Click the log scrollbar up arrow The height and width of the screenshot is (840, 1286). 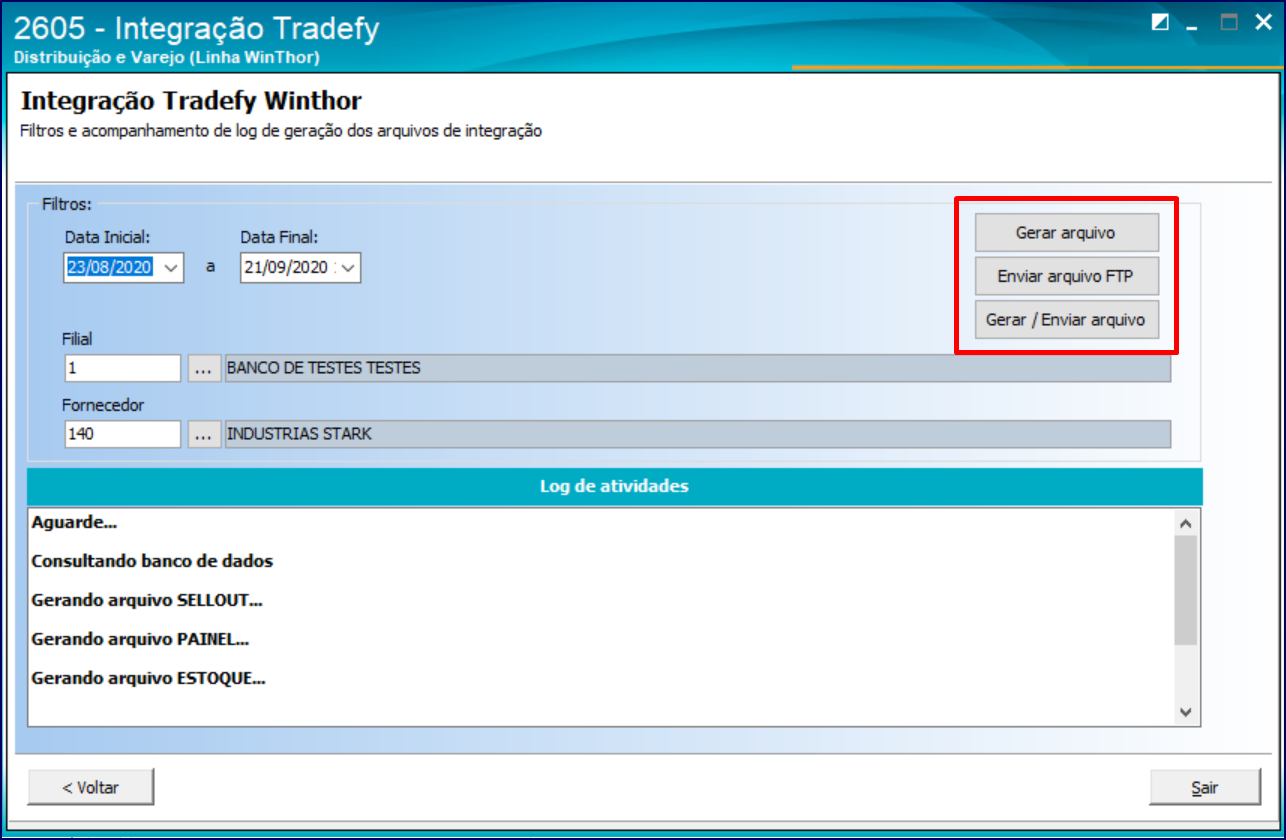[1186, 523]
